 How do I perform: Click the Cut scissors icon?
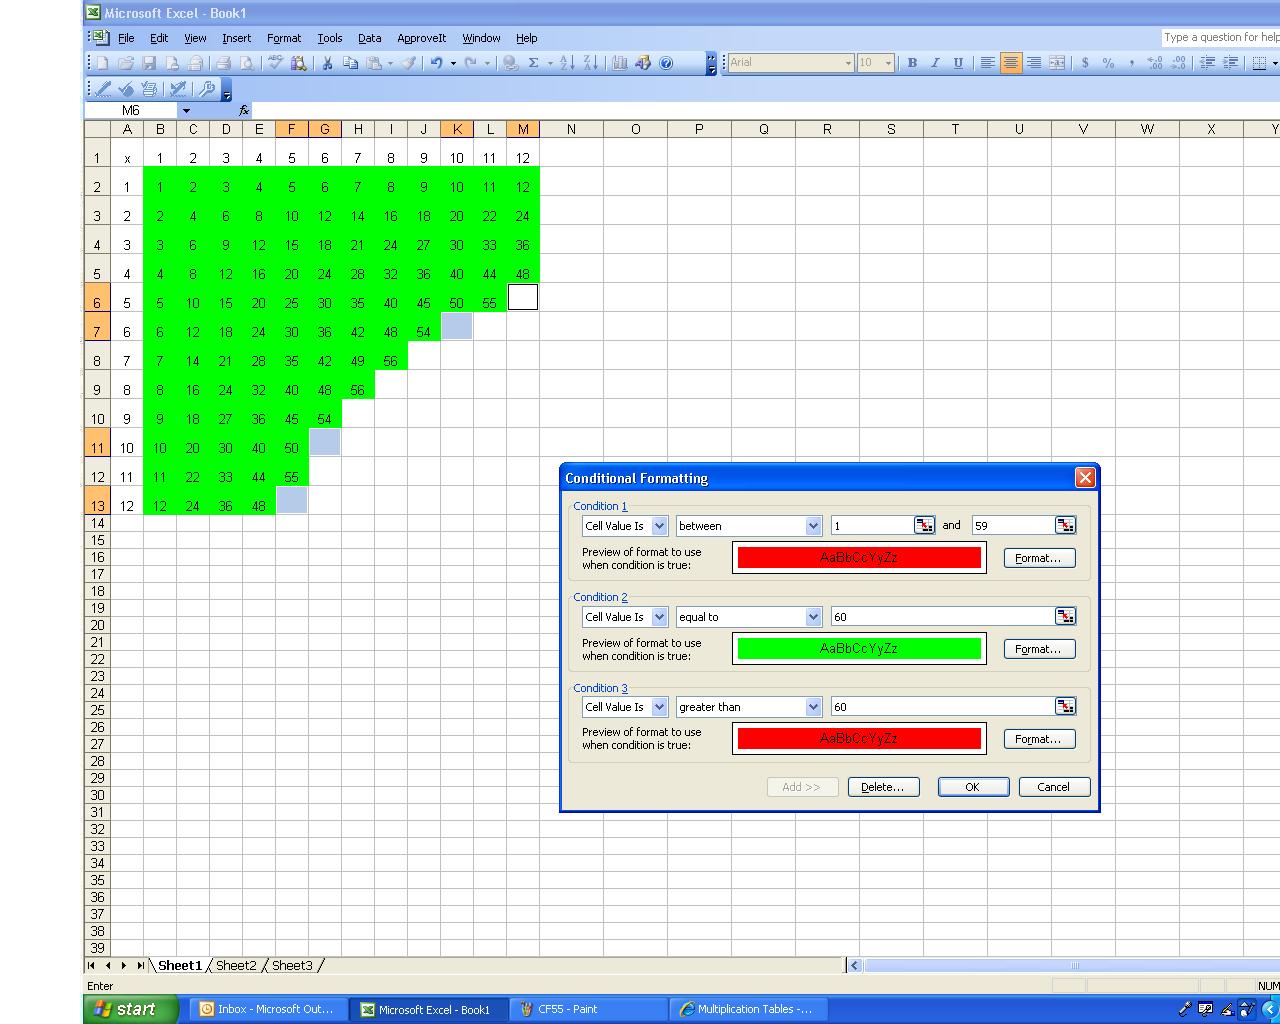point(327,63)
